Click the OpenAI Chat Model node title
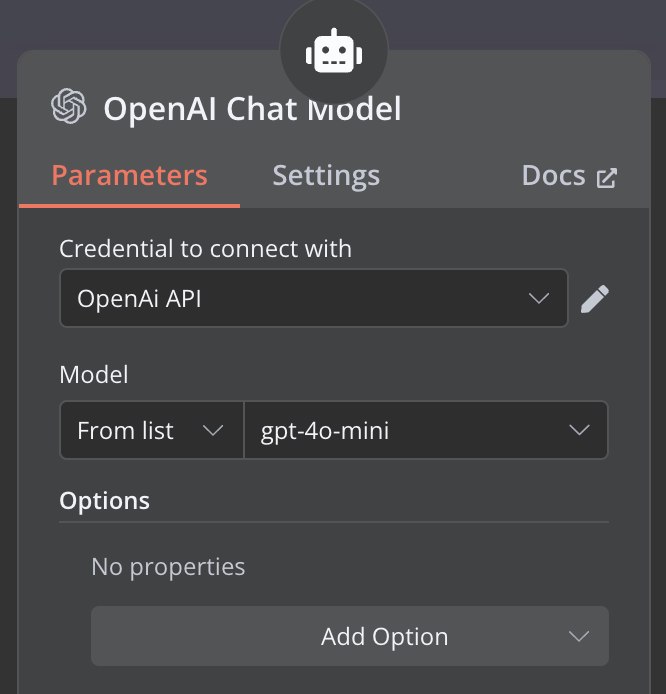The width and height of the screenshot is (666, 694). click(x=252, y=109)
